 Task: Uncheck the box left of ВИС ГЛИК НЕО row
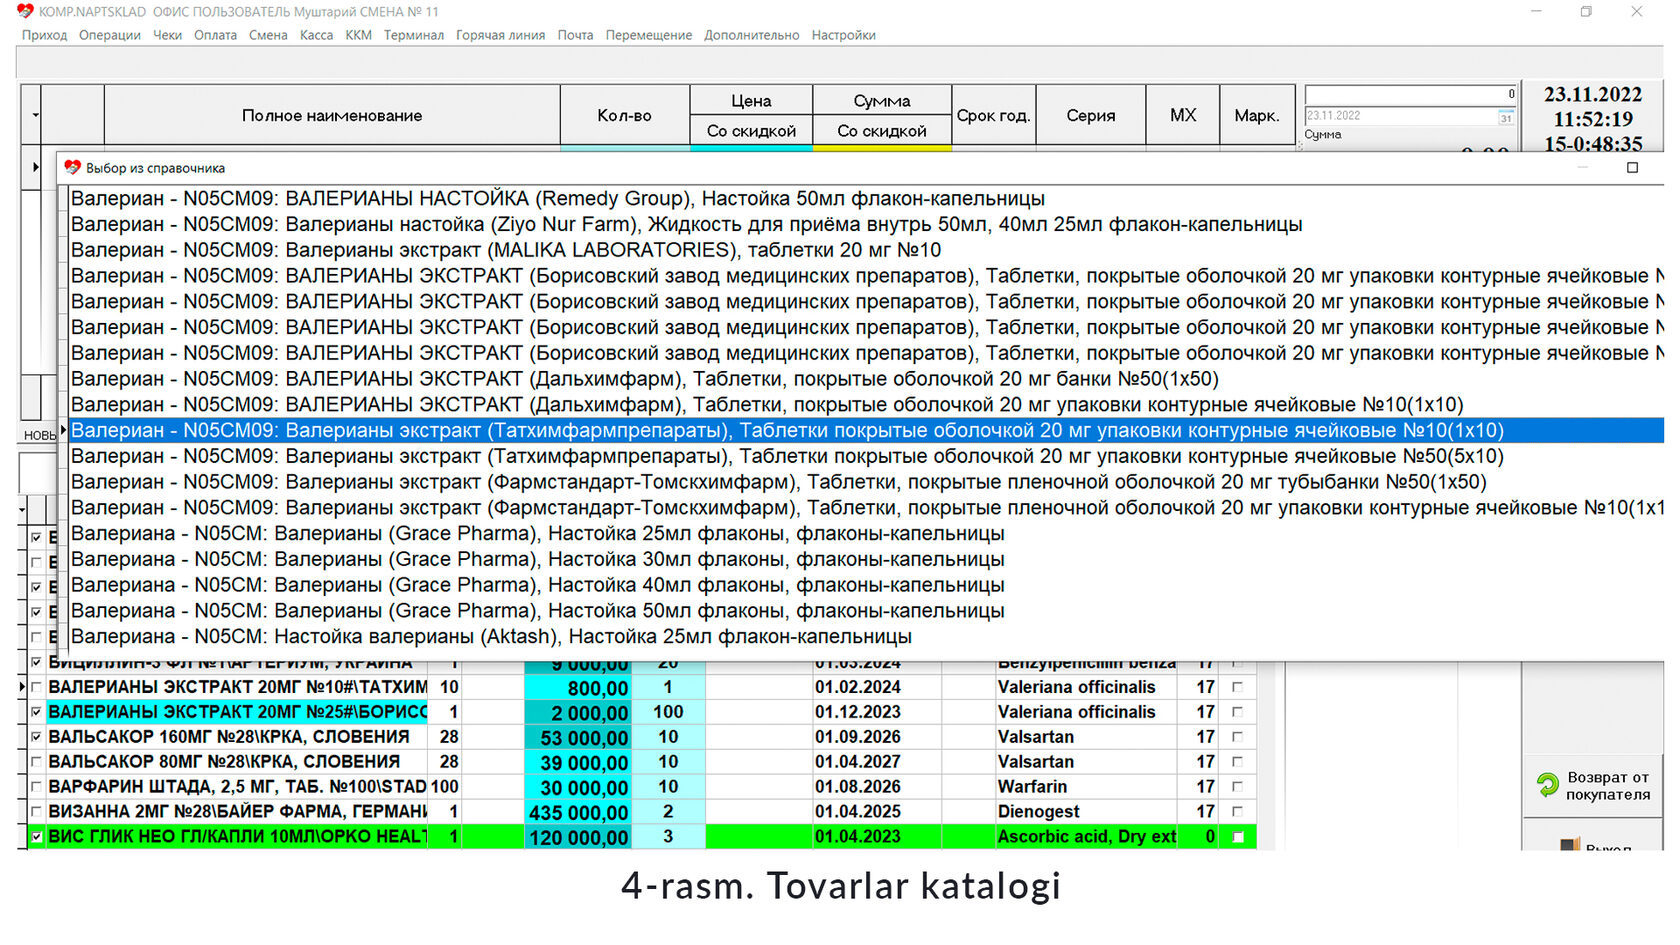click(x=36, y=837)
